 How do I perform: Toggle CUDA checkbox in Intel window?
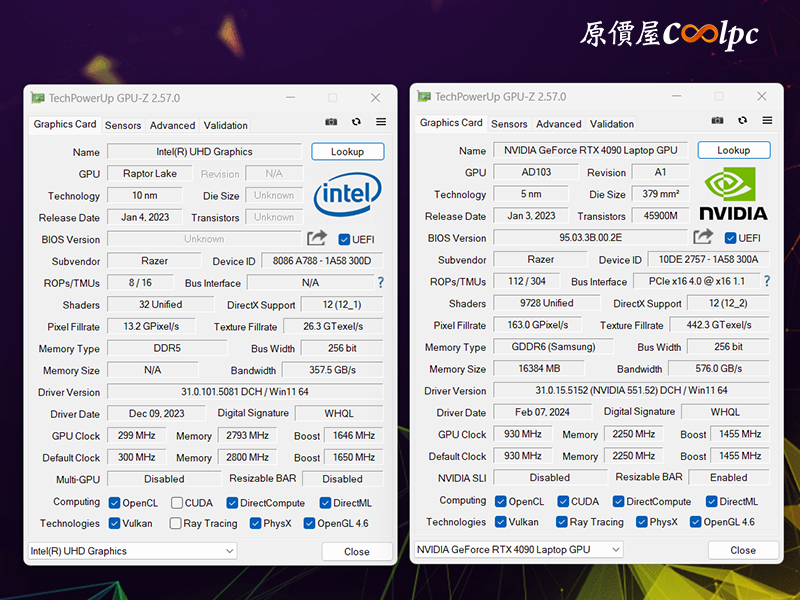pos(177,503)
